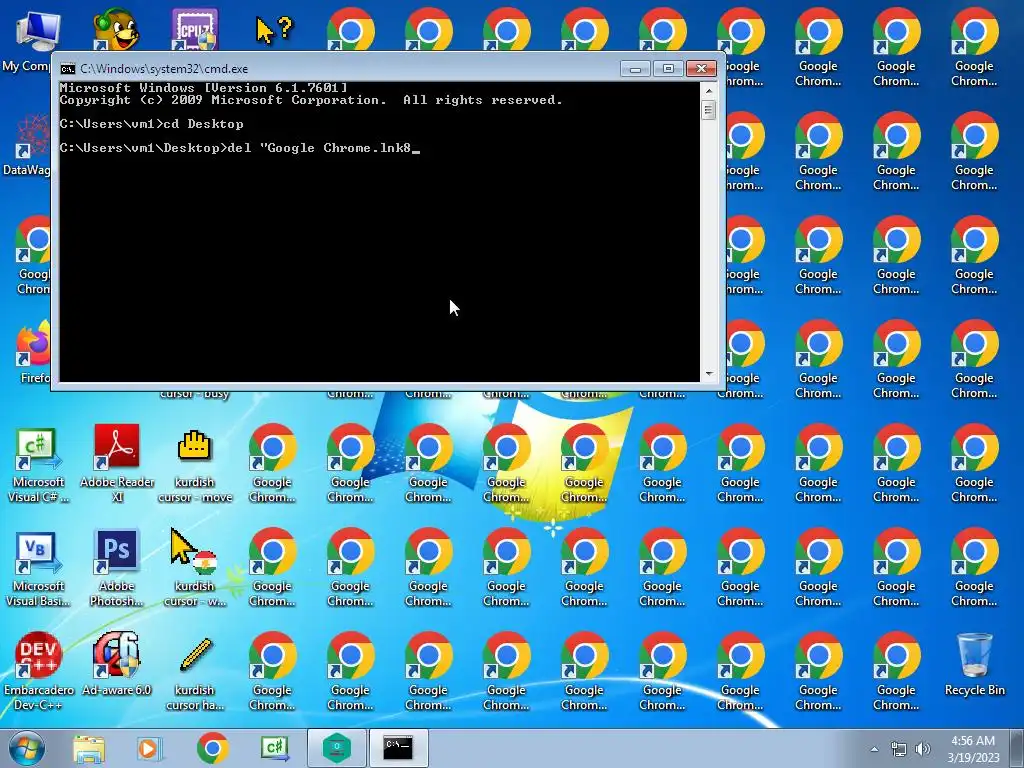Click the cmd.exe taskbar button
Image resolution: width=1024 pixels, height=768 pixels.
tap(398, 748)
